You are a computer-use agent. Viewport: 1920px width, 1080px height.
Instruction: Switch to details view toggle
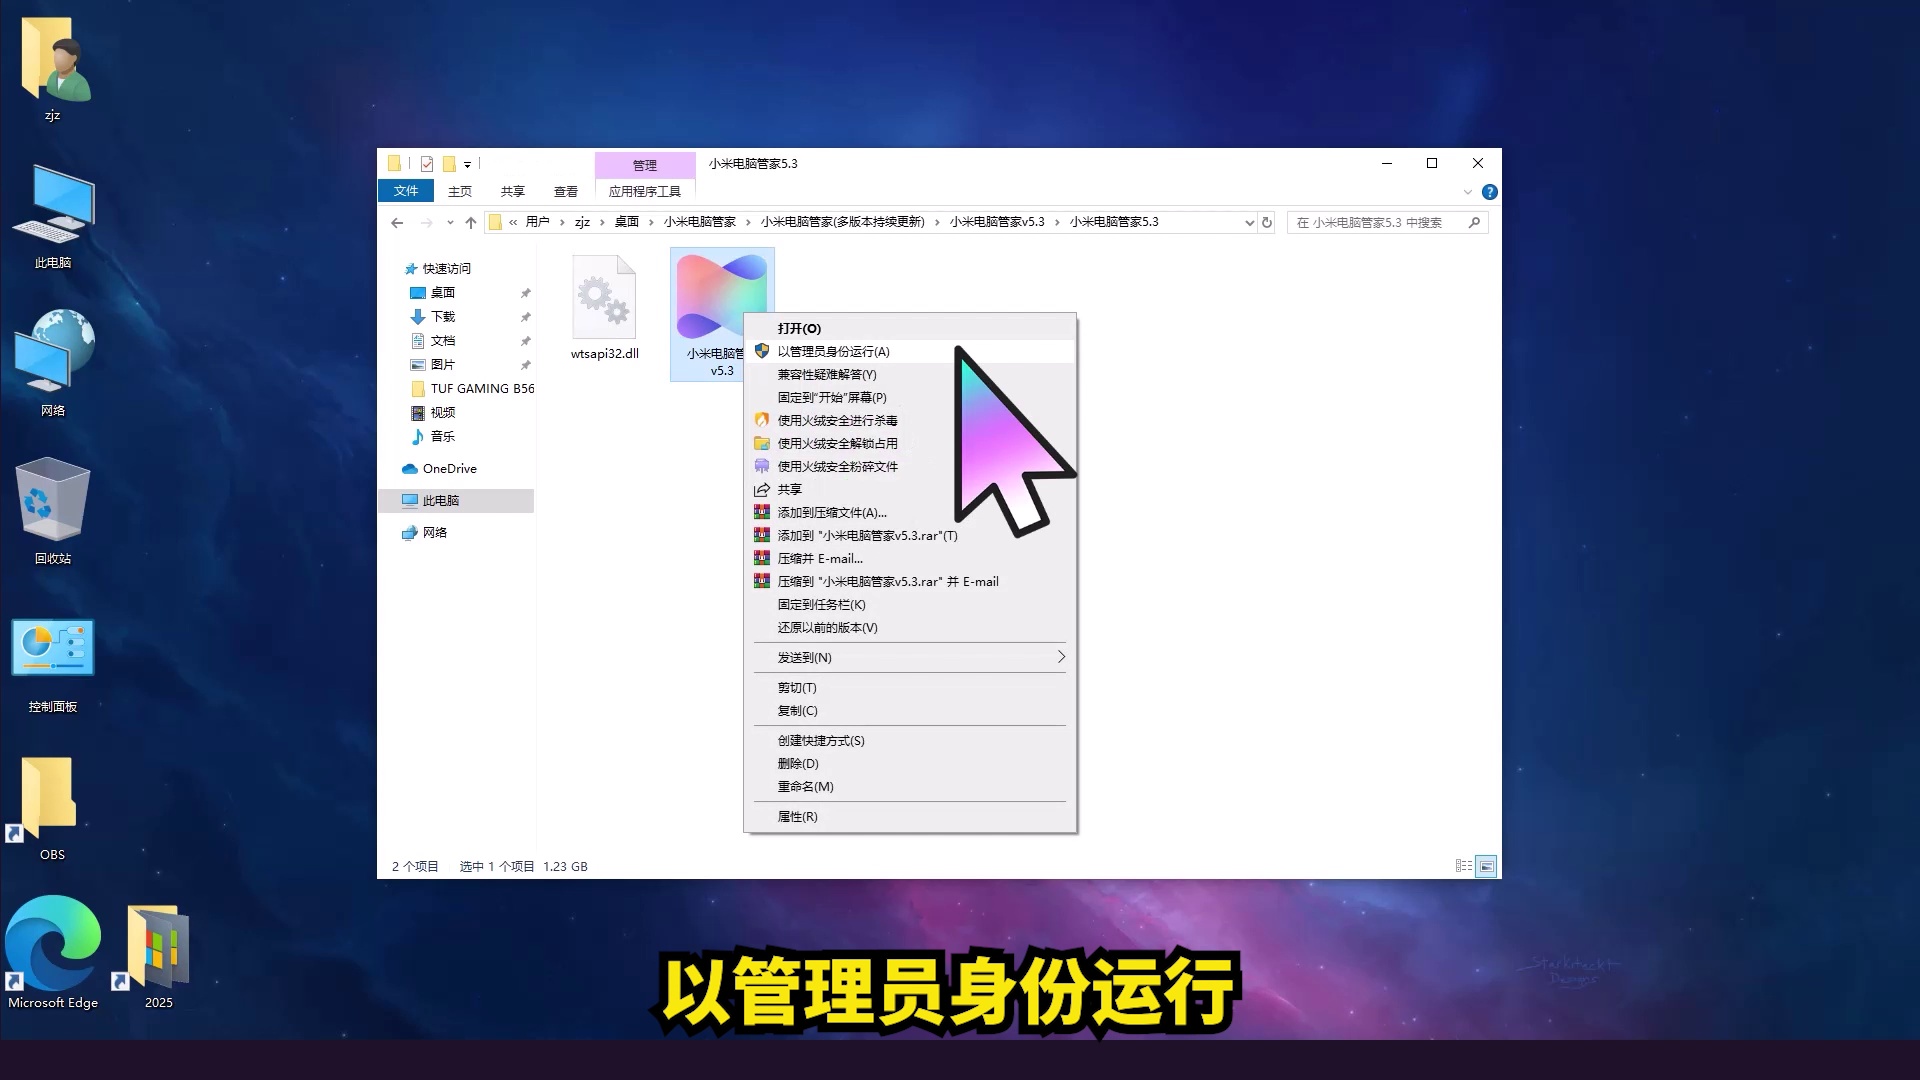1464,866
